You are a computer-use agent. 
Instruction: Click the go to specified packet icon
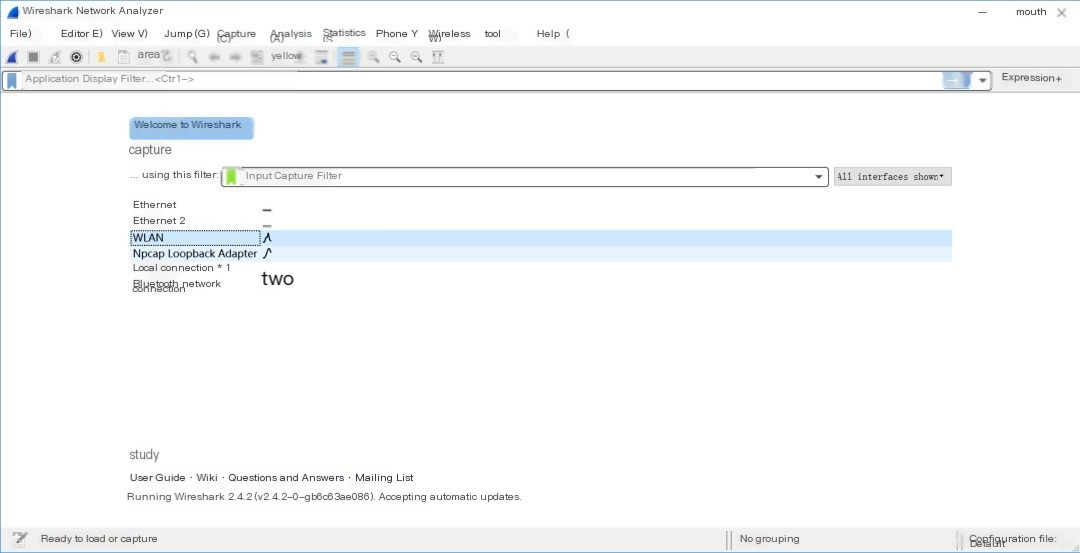(257, 57)
